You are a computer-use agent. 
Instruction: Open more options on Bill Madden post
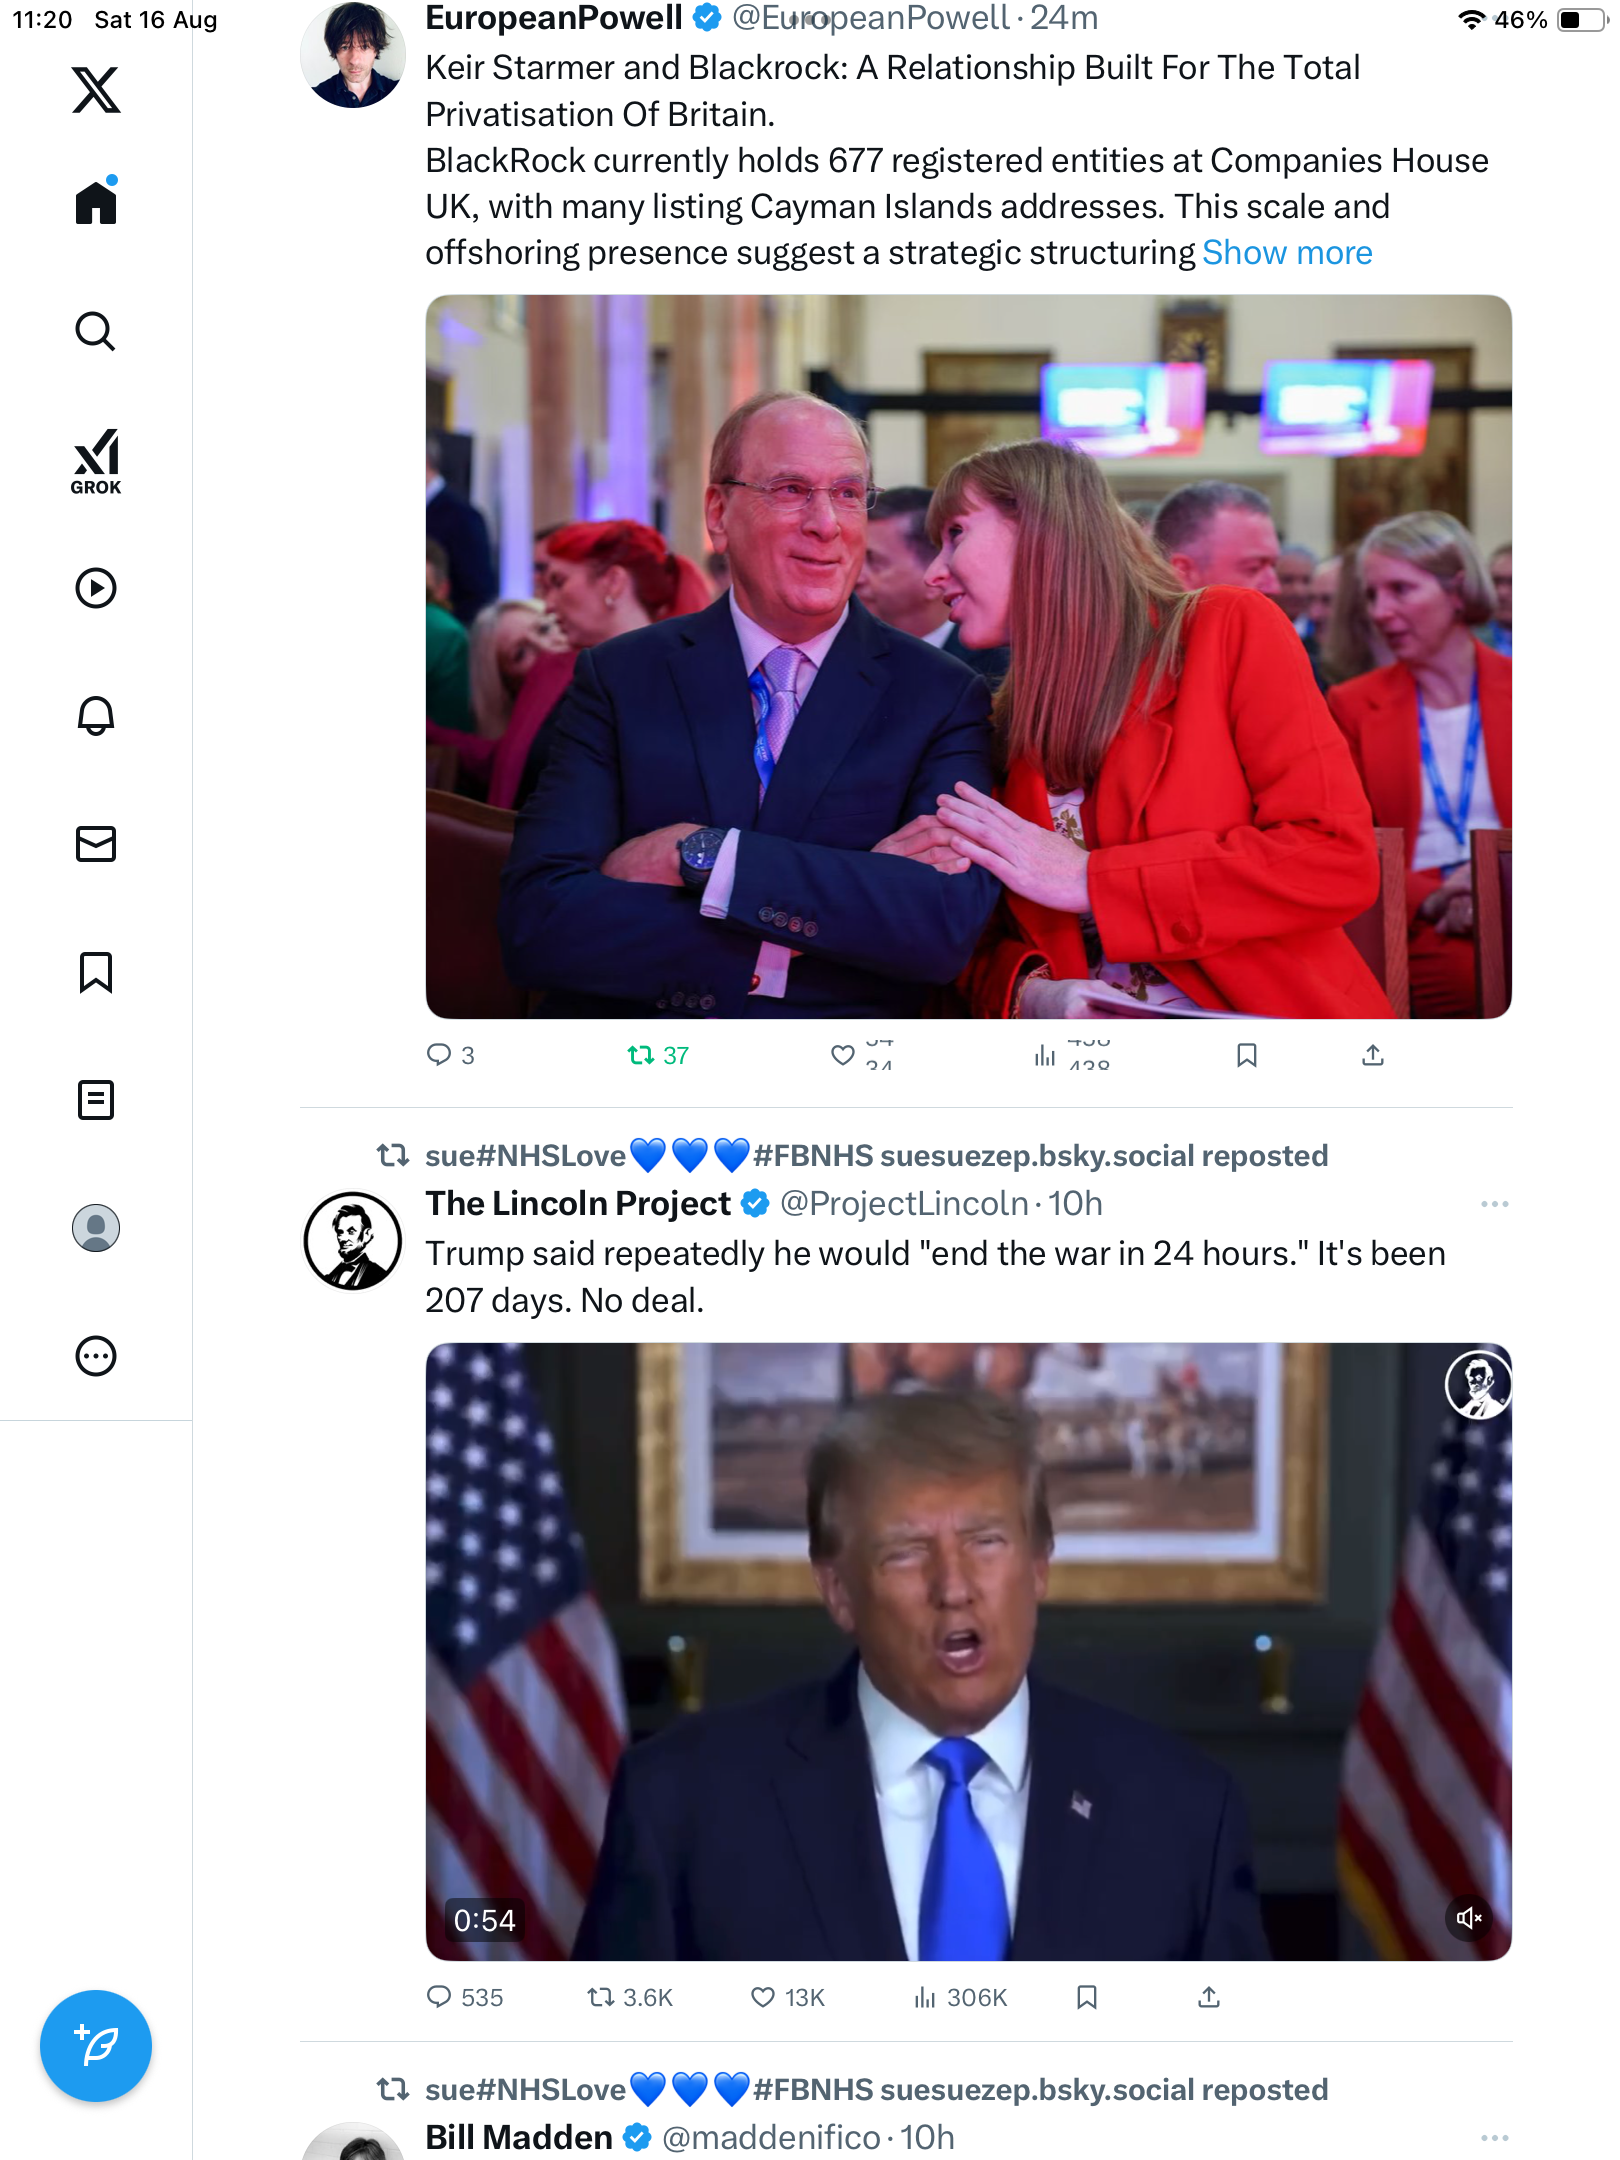point(1494,2138)
